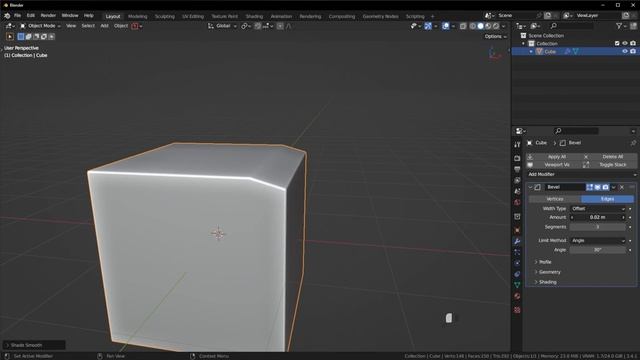Collapse the Bevel modifier panel
Screen dimensions: 640x360
(x=530, y=187)
